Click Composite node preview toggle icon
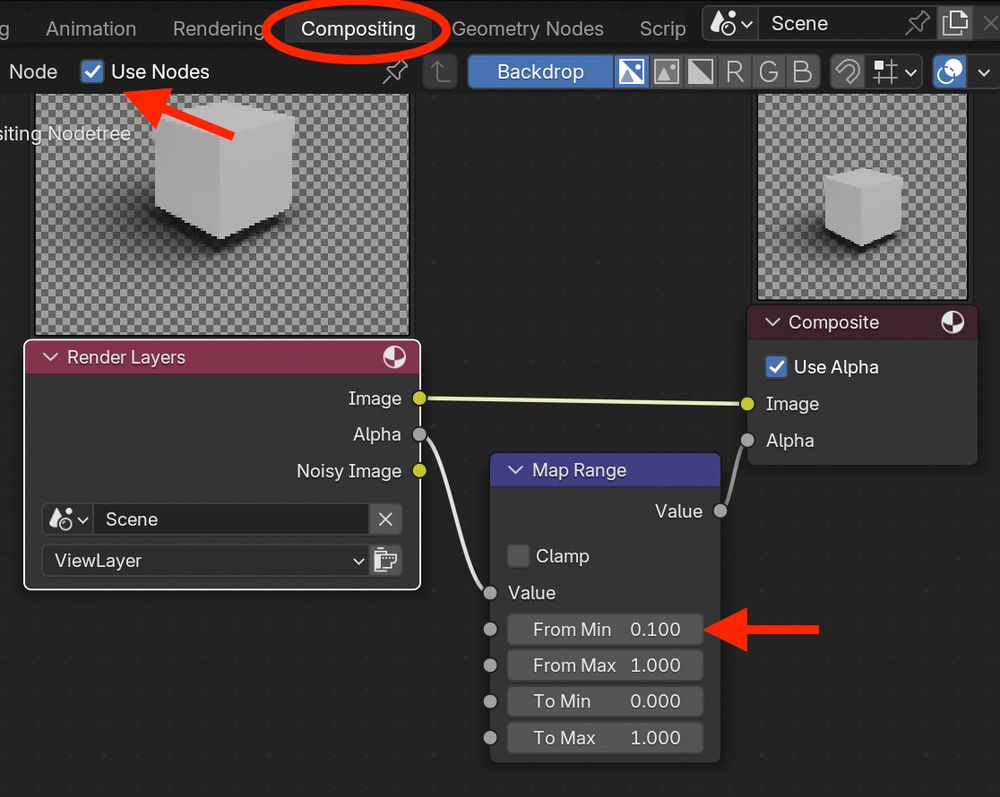This screenshot has width=1000, height=797. [953, 322]
